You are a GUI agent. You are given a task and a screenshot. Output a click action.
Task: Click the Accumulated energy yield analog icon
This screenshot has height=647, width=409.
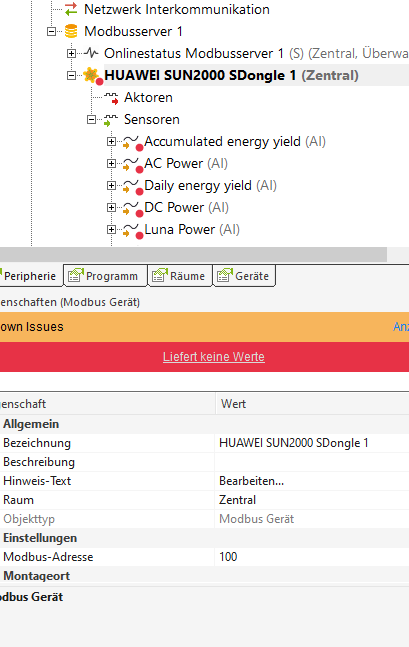click(133, 142)
